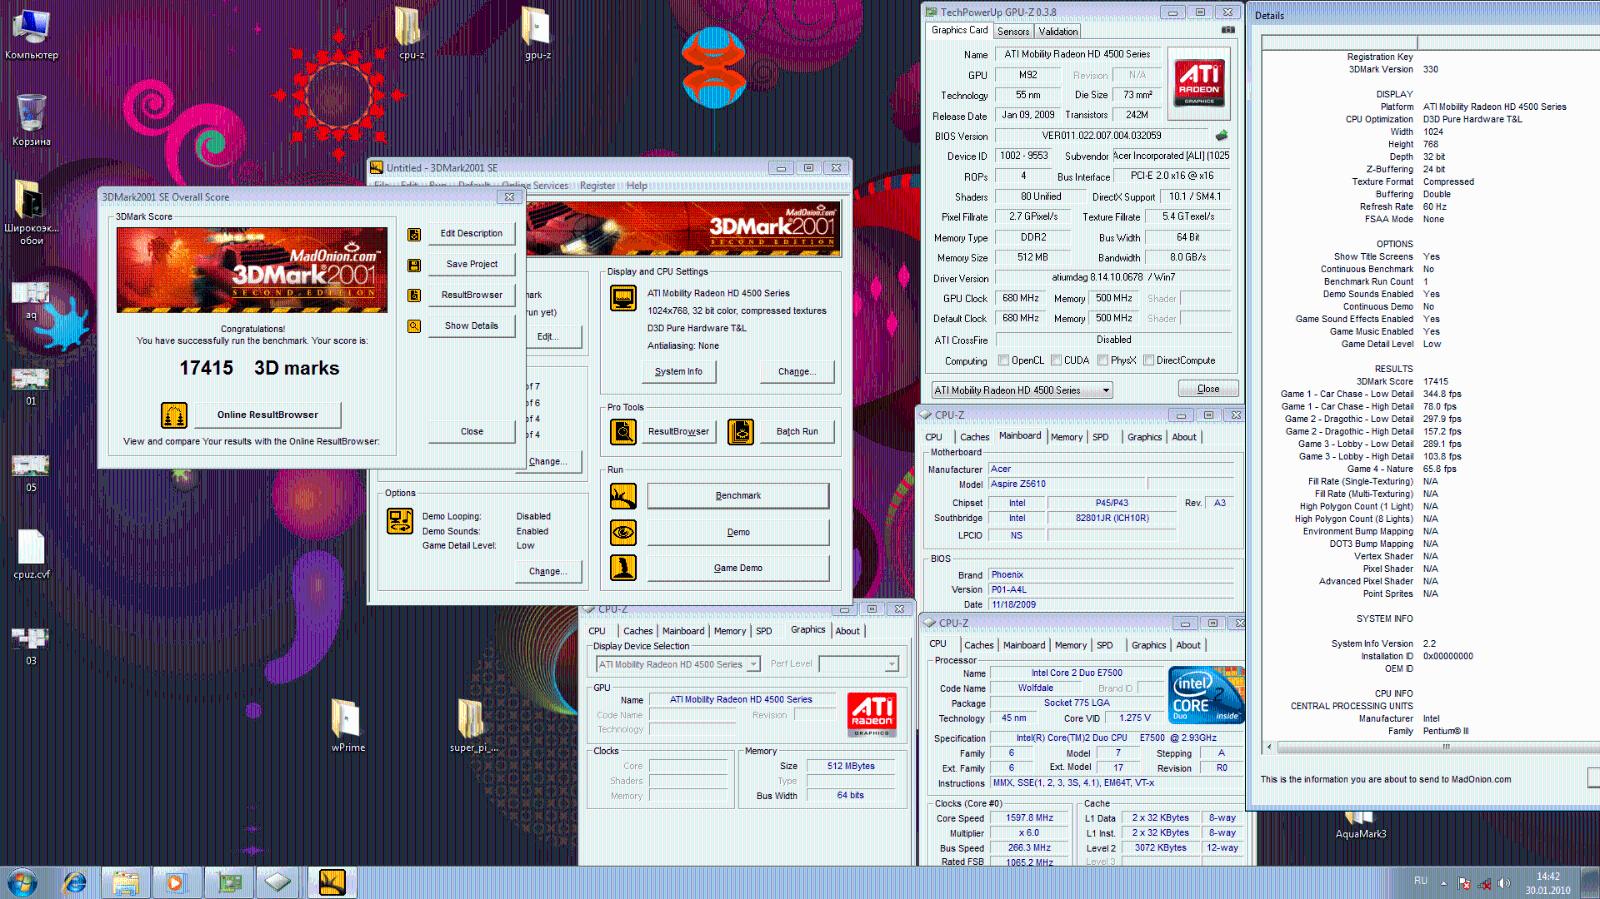Click the ATI Radeon logo in GPU-Z
The image size is (1600, 899).
[1198, 82]
